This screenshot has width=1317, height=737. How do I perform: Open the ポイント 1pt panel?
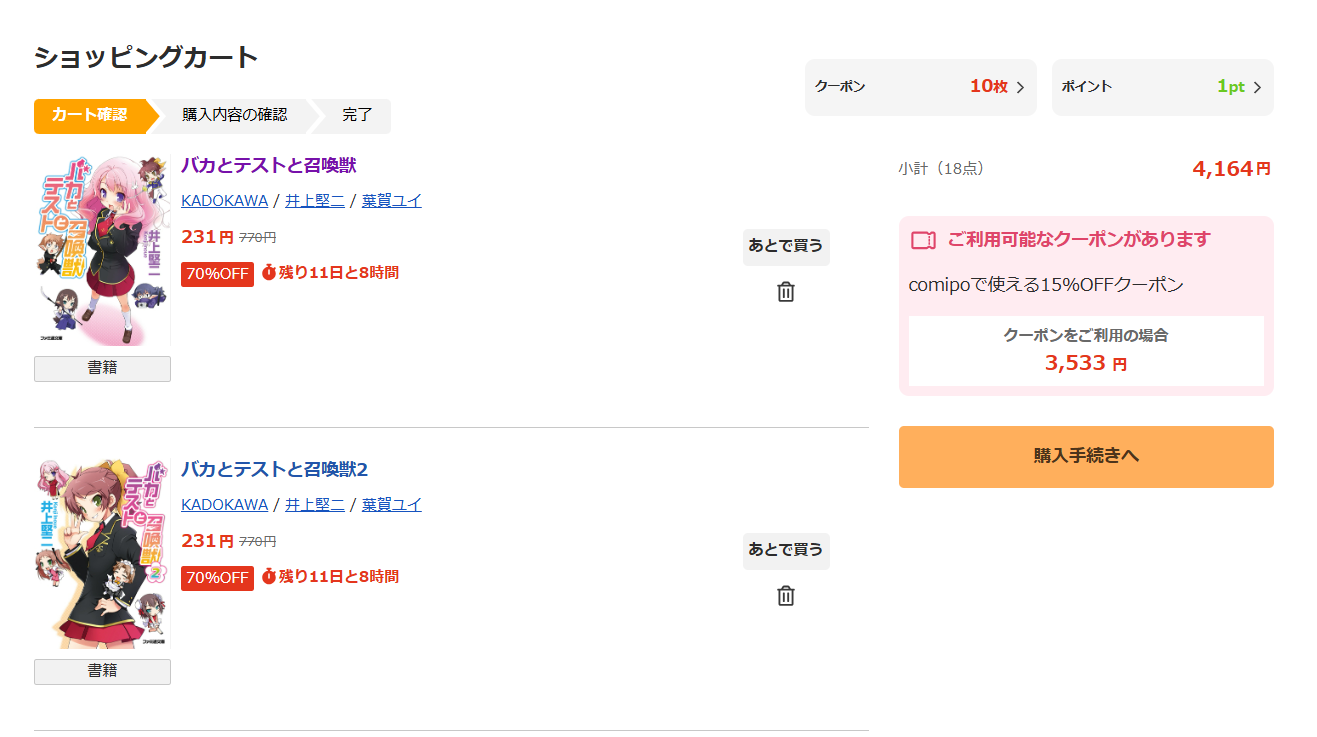tap(1162, 87)
